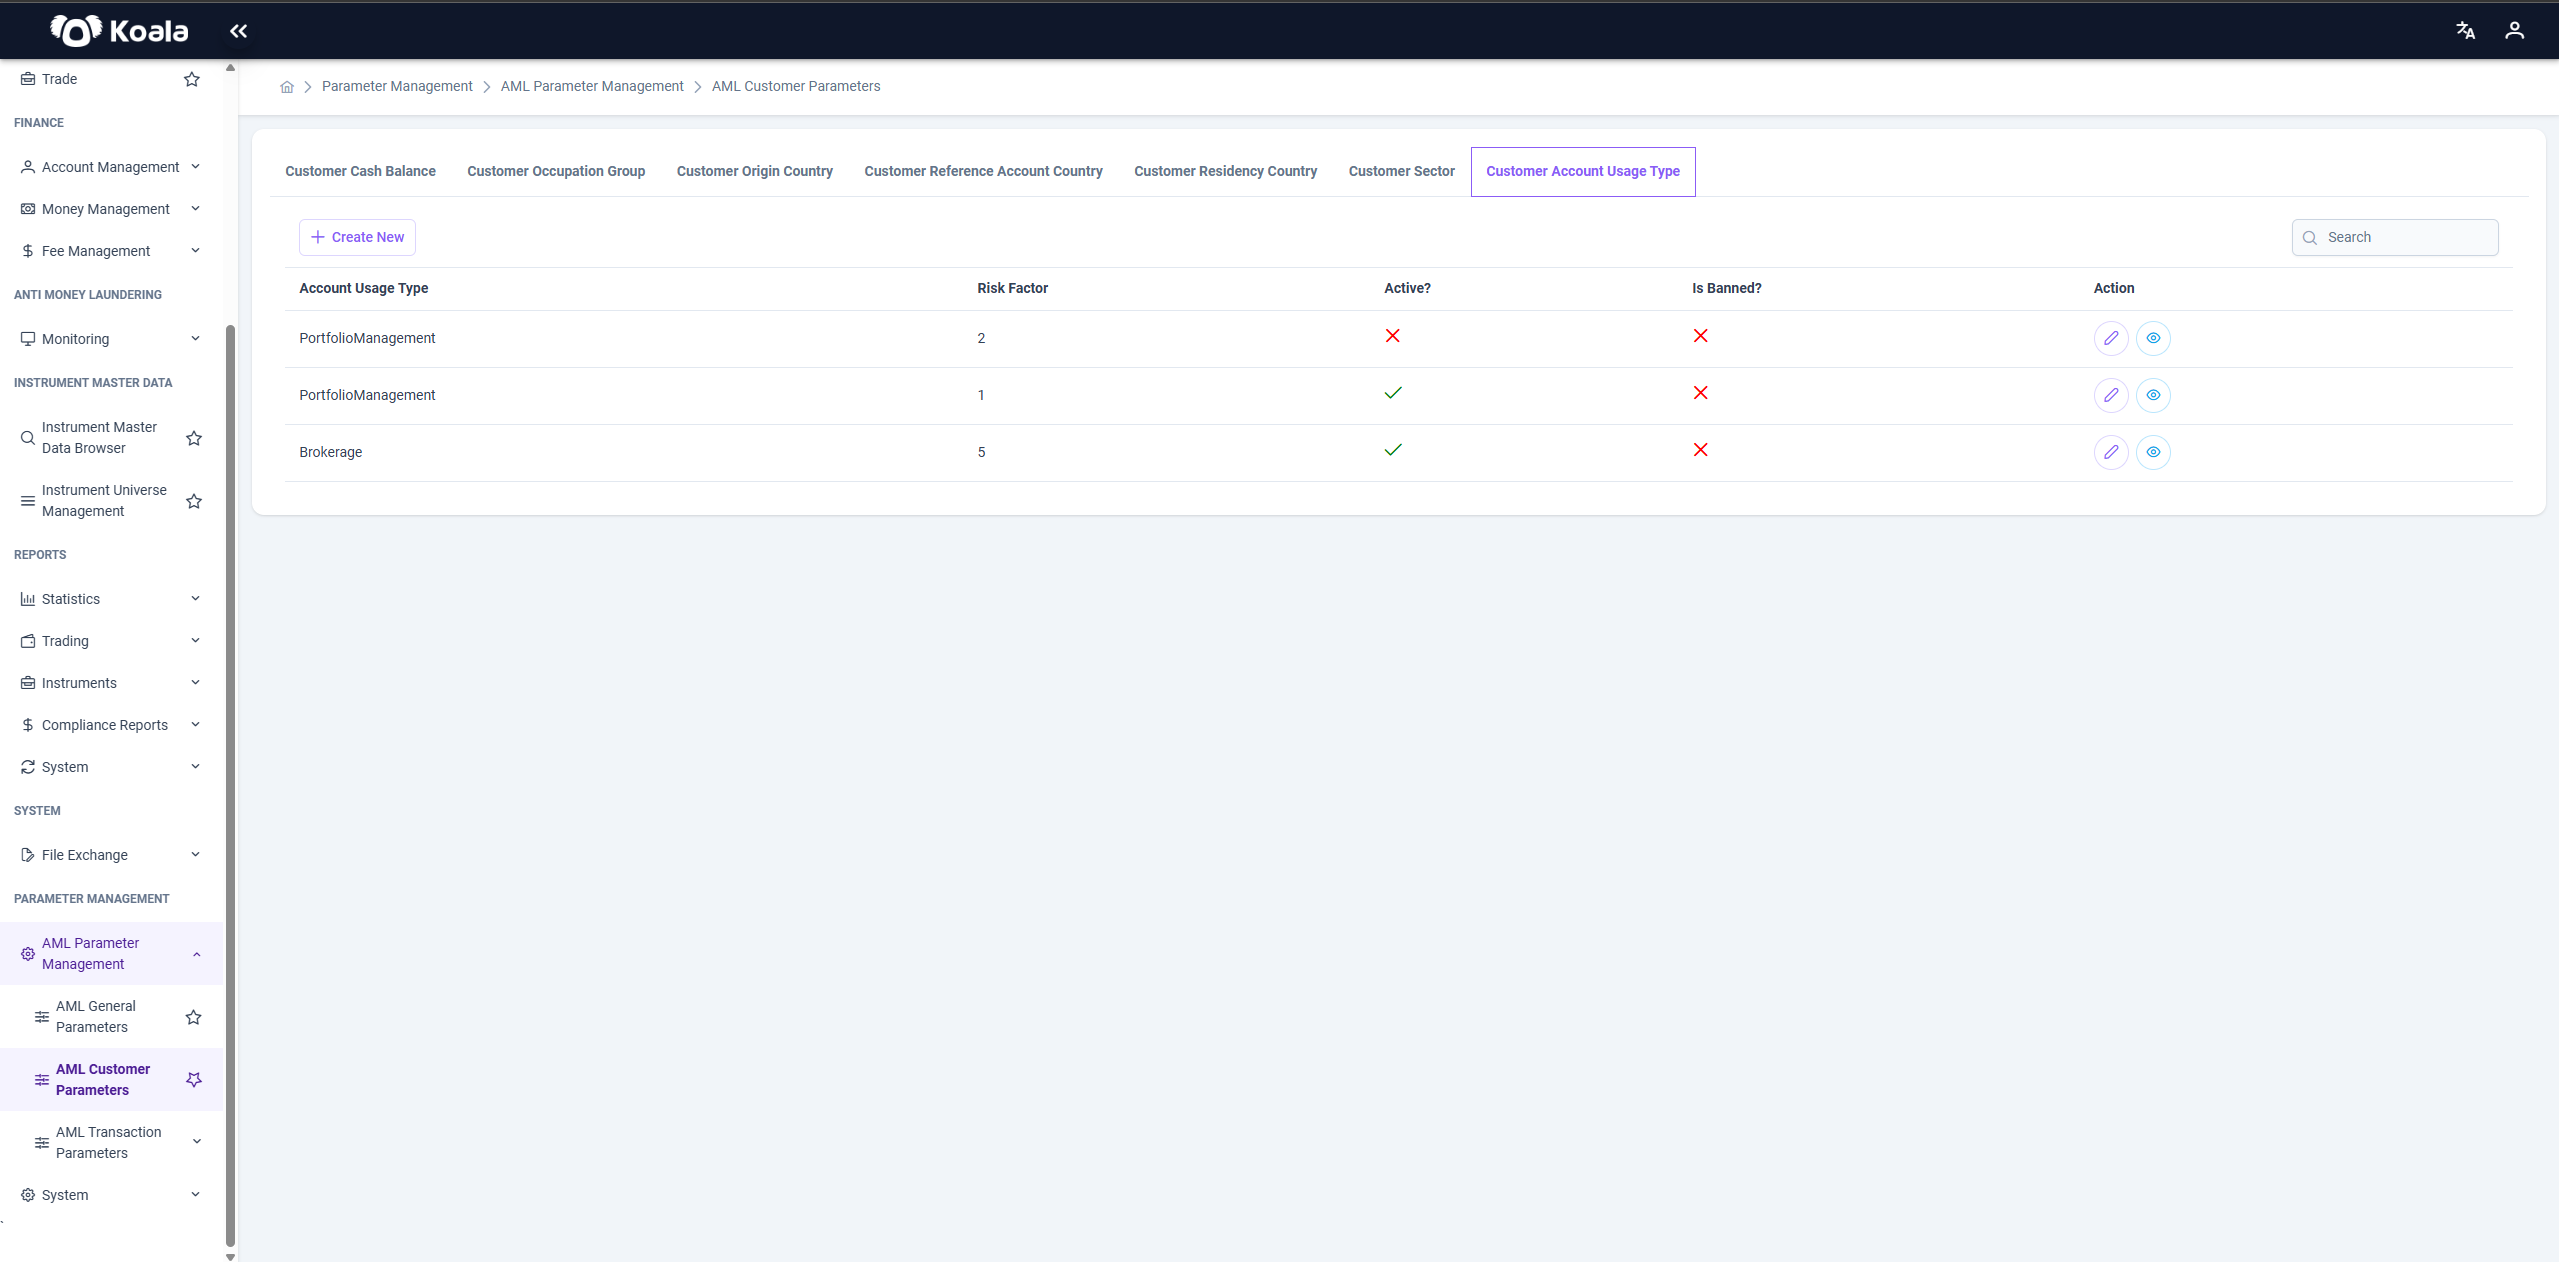Screen dimensions: 2559x1262
Task: Expand Fee Management menu
Action: pos(110,251)
